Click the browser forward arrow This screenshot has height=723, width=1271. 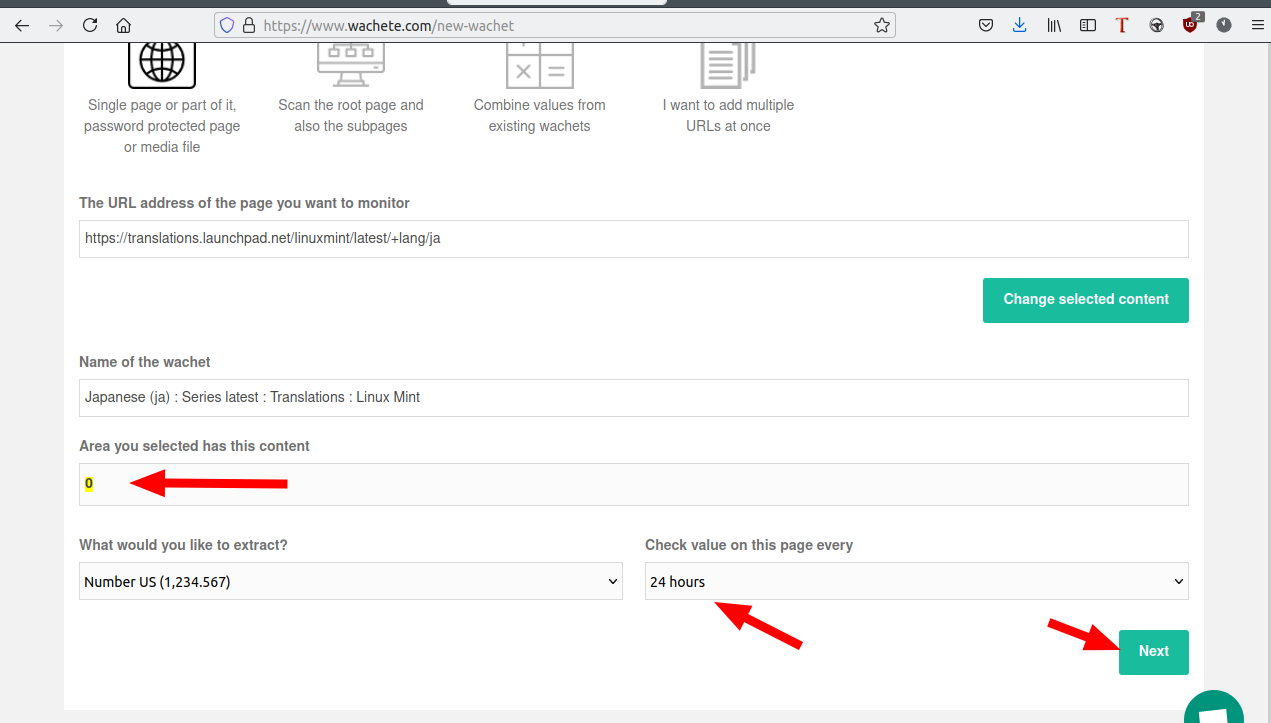56,26
